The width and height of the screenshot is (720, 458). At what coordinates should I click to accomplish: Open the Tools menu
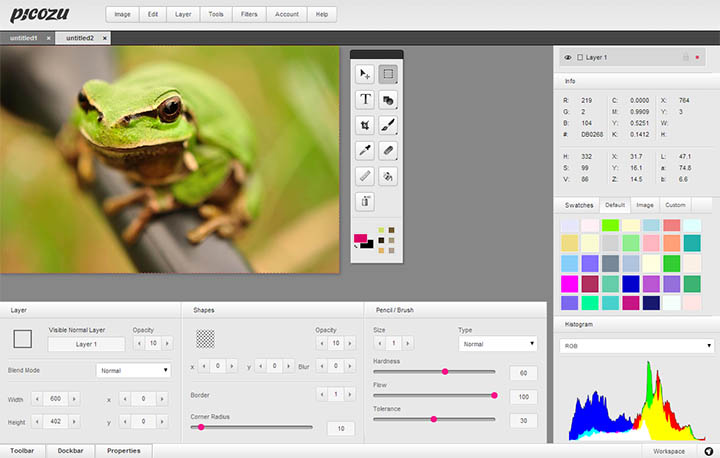(216, 14)
